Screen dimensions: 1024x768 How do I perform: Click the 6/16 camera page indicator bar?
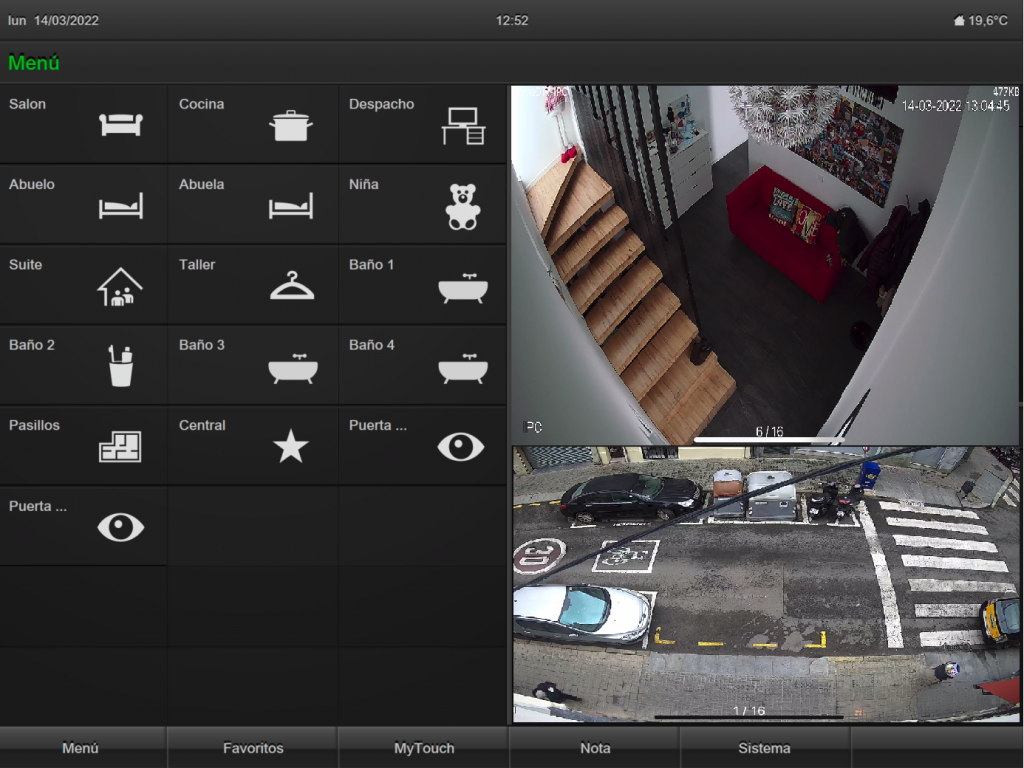tap(768, 438)
